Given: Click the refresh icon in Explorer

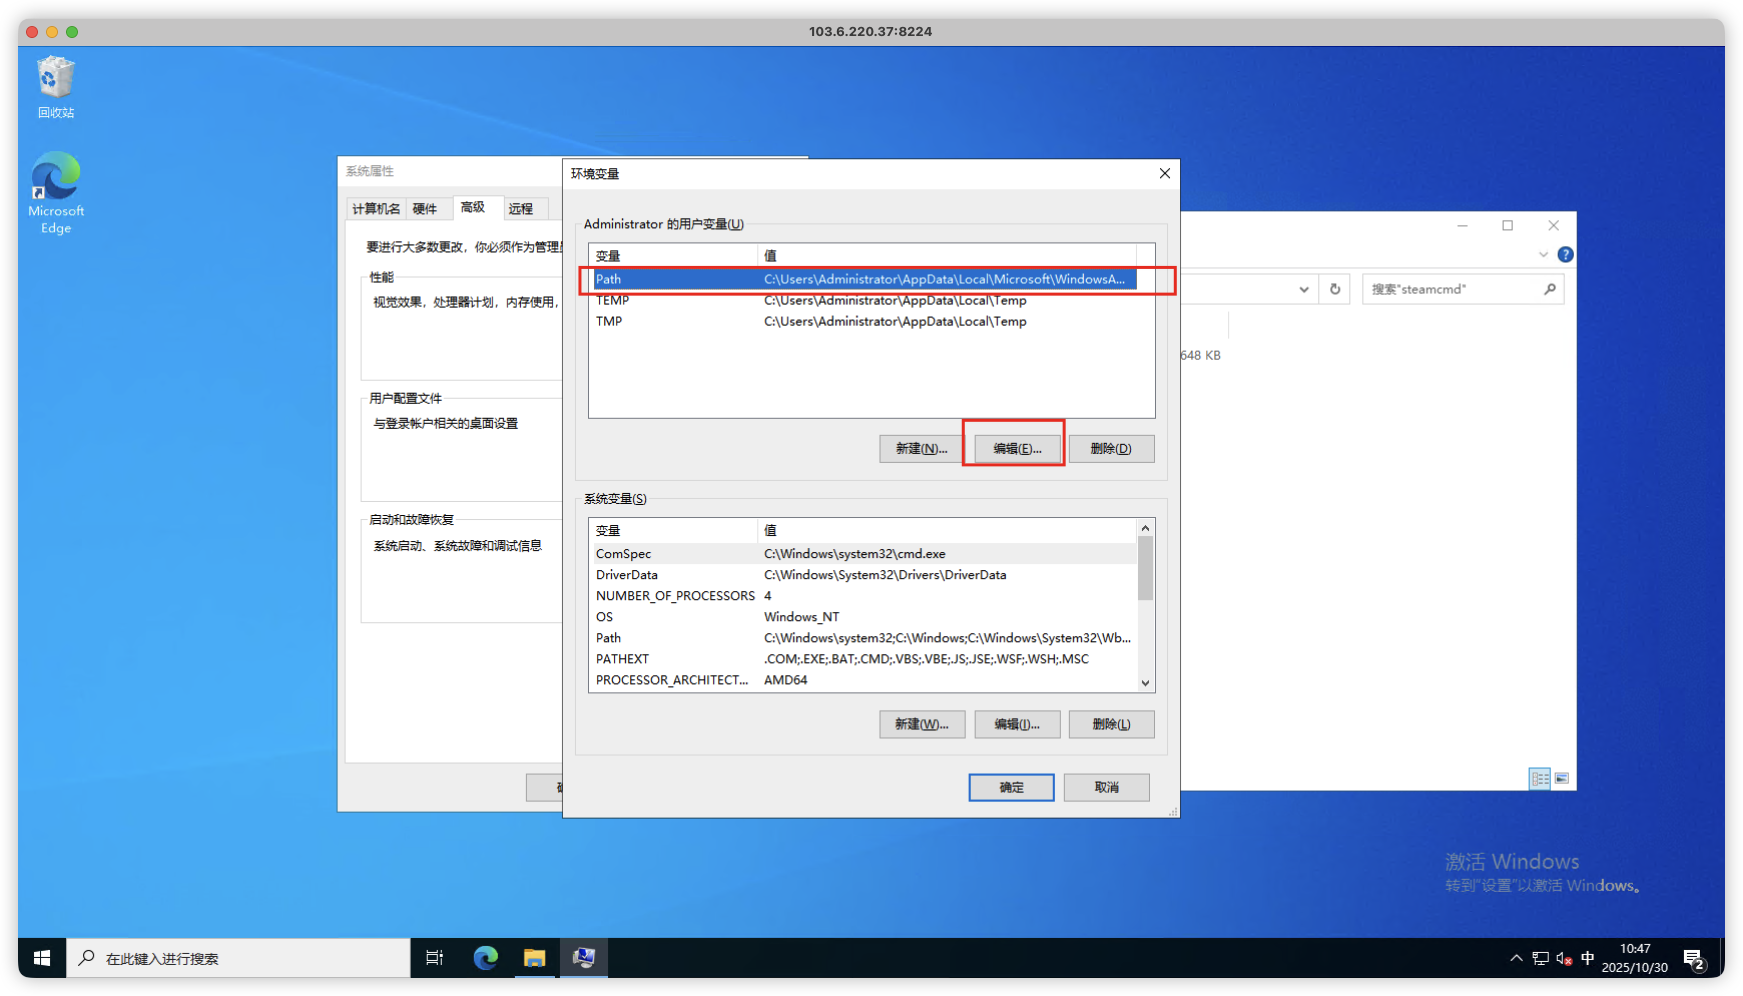Looking at the screenshot, I should [1335, 289].
